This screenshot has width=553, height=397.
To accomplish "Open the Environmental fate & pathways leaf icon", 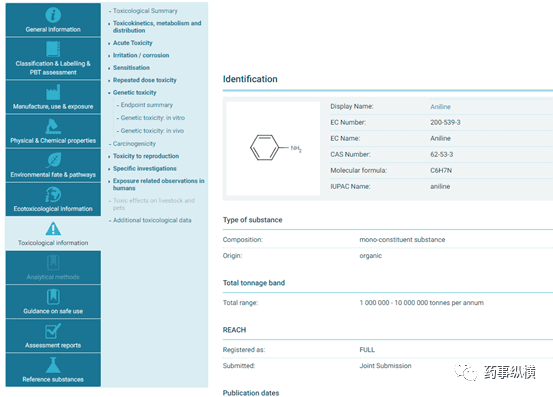I will click(x=53, y=160).
